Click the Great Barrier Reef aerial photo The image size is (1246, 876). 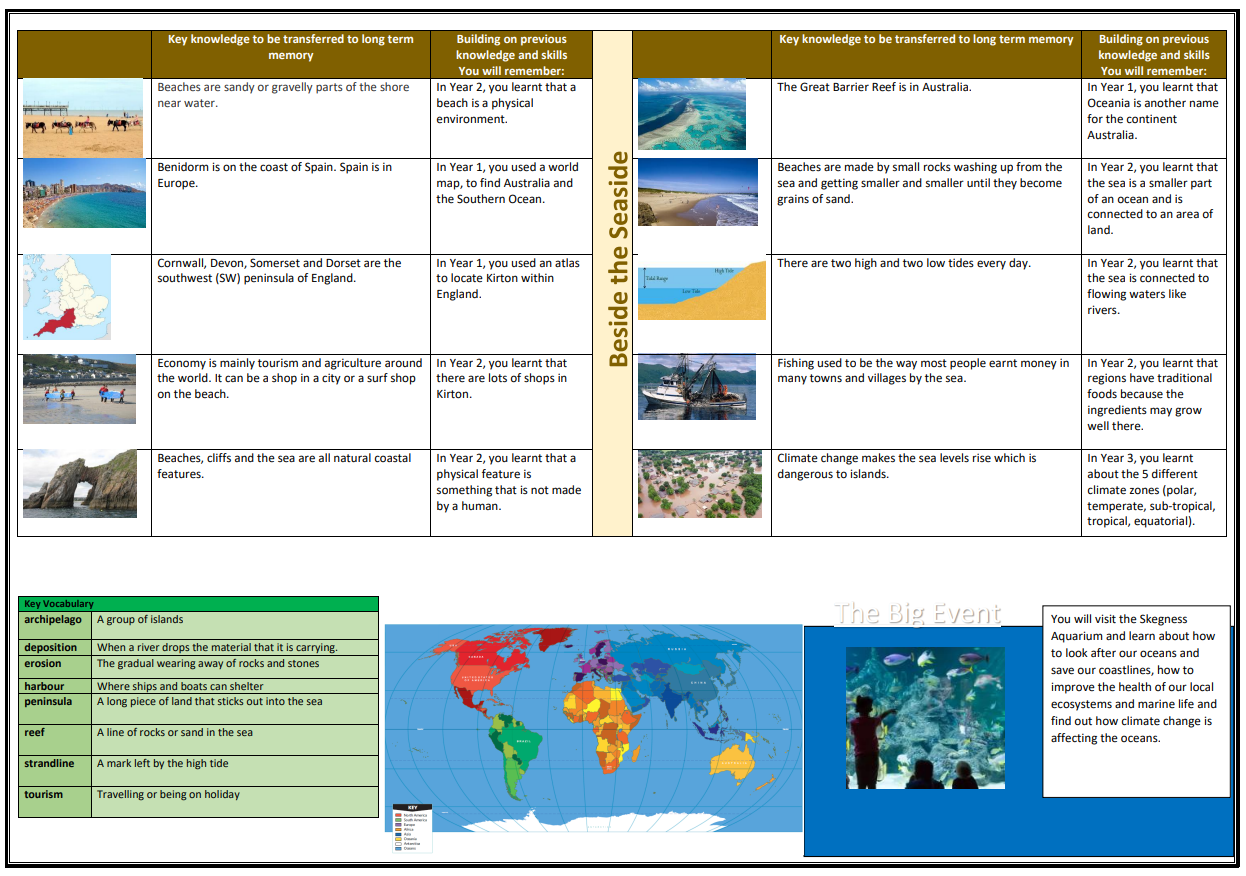[x=692, y=114]
